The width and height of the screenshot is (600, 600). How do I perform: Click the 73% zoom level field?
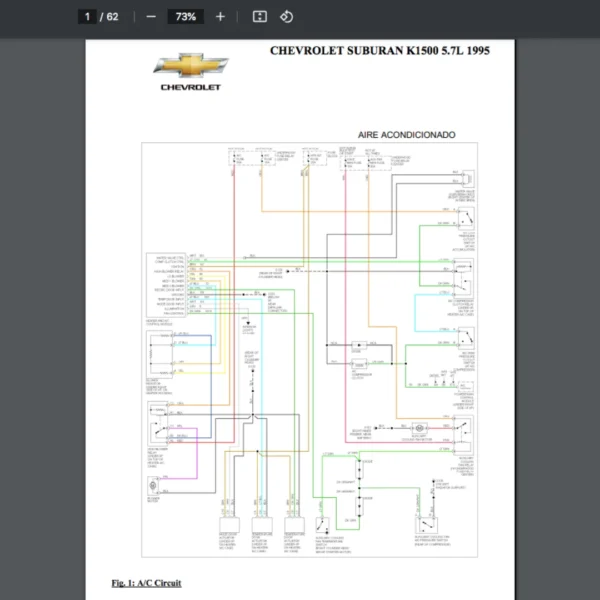click(x=186, y=17)
